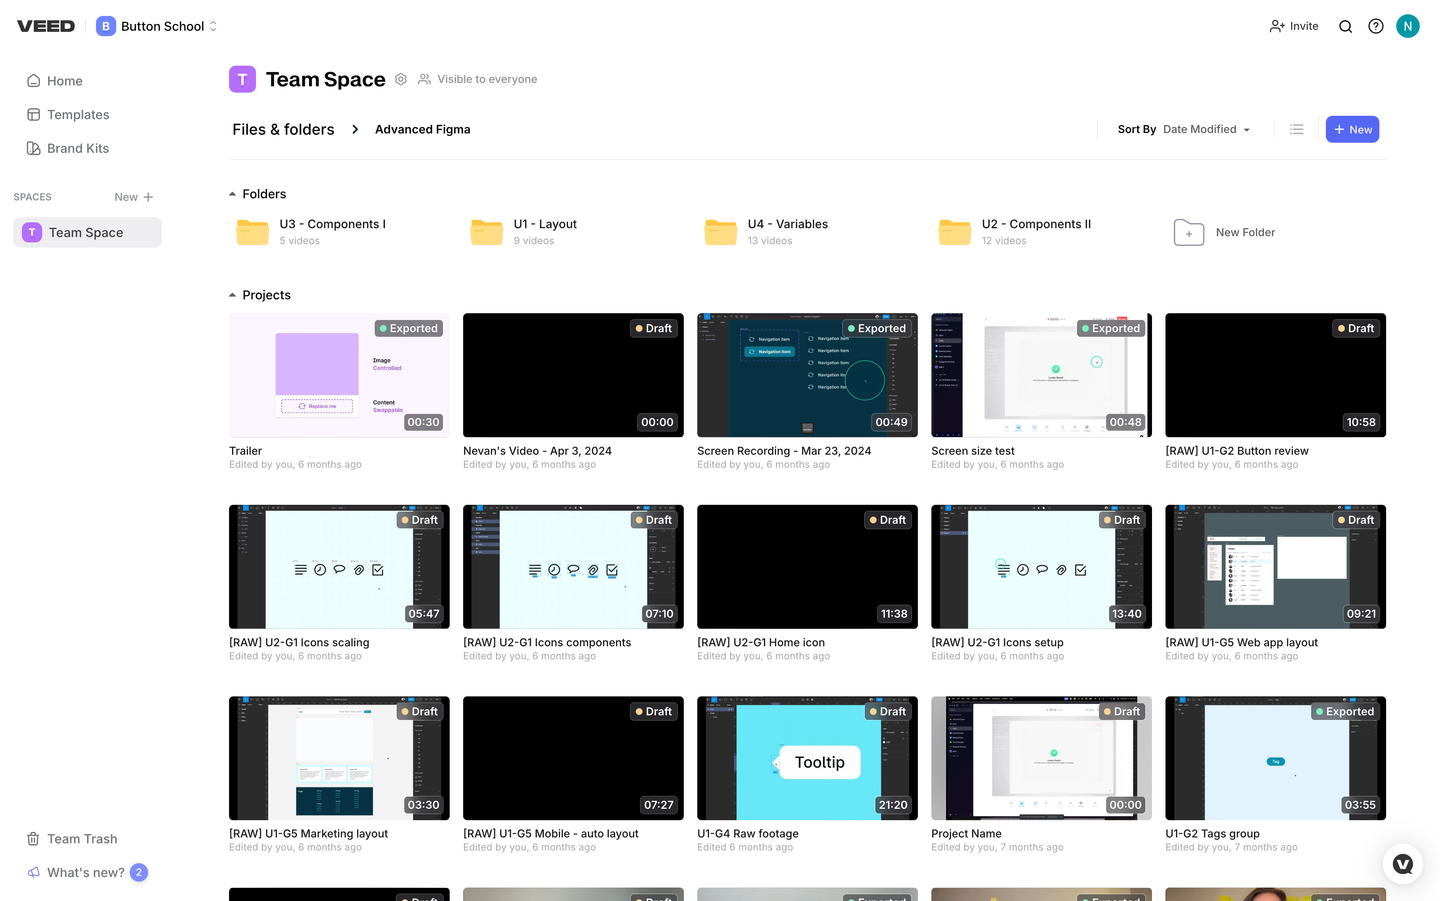Click the user avatar N icon
Viewport: 1440px width, 901px height.
pos(1408,27)
